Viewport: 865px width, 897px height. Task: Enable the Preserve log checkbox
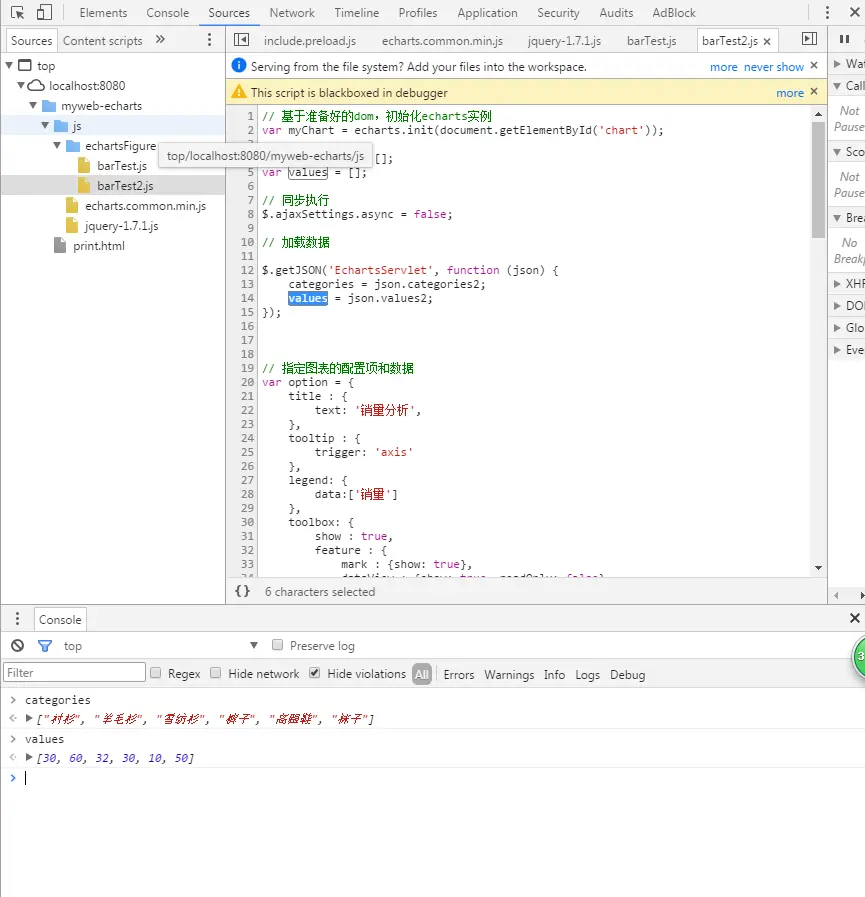click(x=277, y=645)
